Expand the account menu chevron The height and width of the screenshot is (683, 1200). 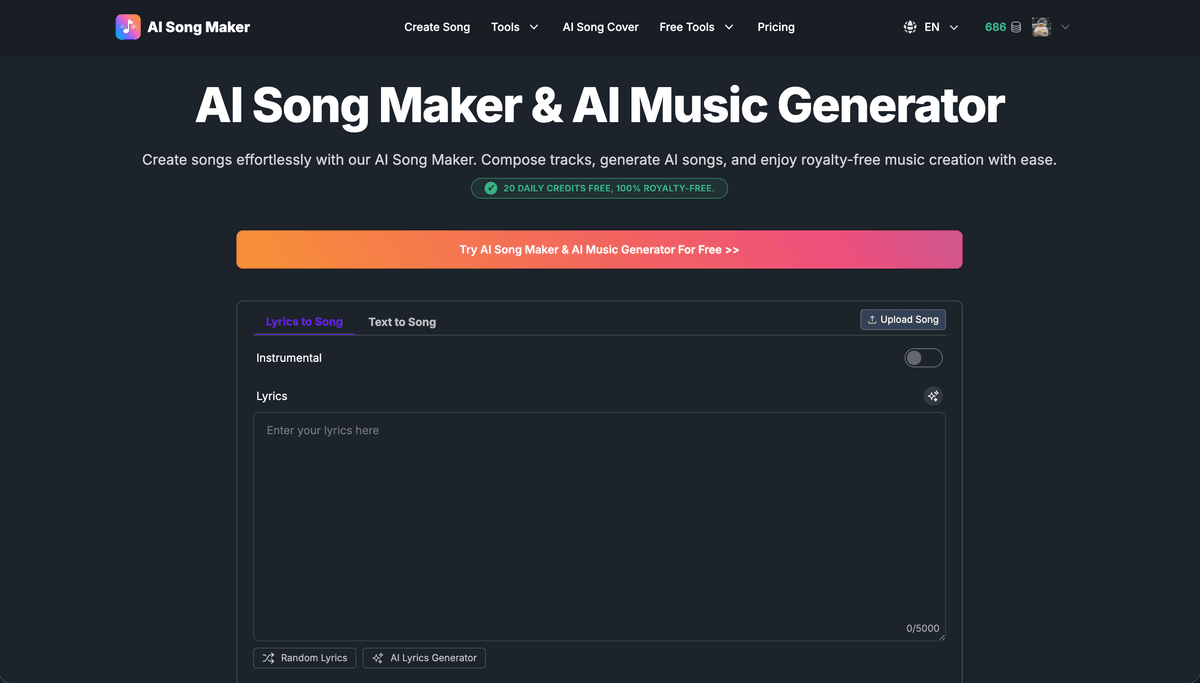[1065, 27]
